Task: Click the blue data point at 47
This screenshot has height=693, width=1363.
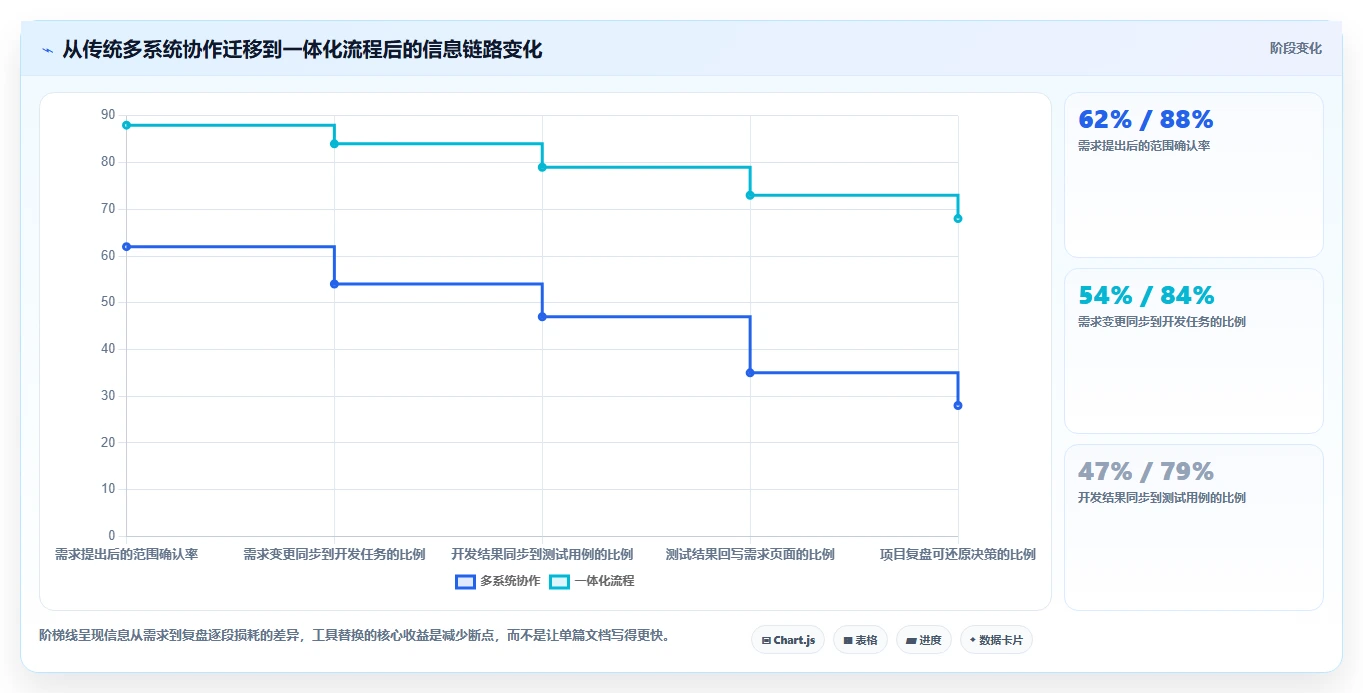Action: pyautogui.click(x=542, y=316)
